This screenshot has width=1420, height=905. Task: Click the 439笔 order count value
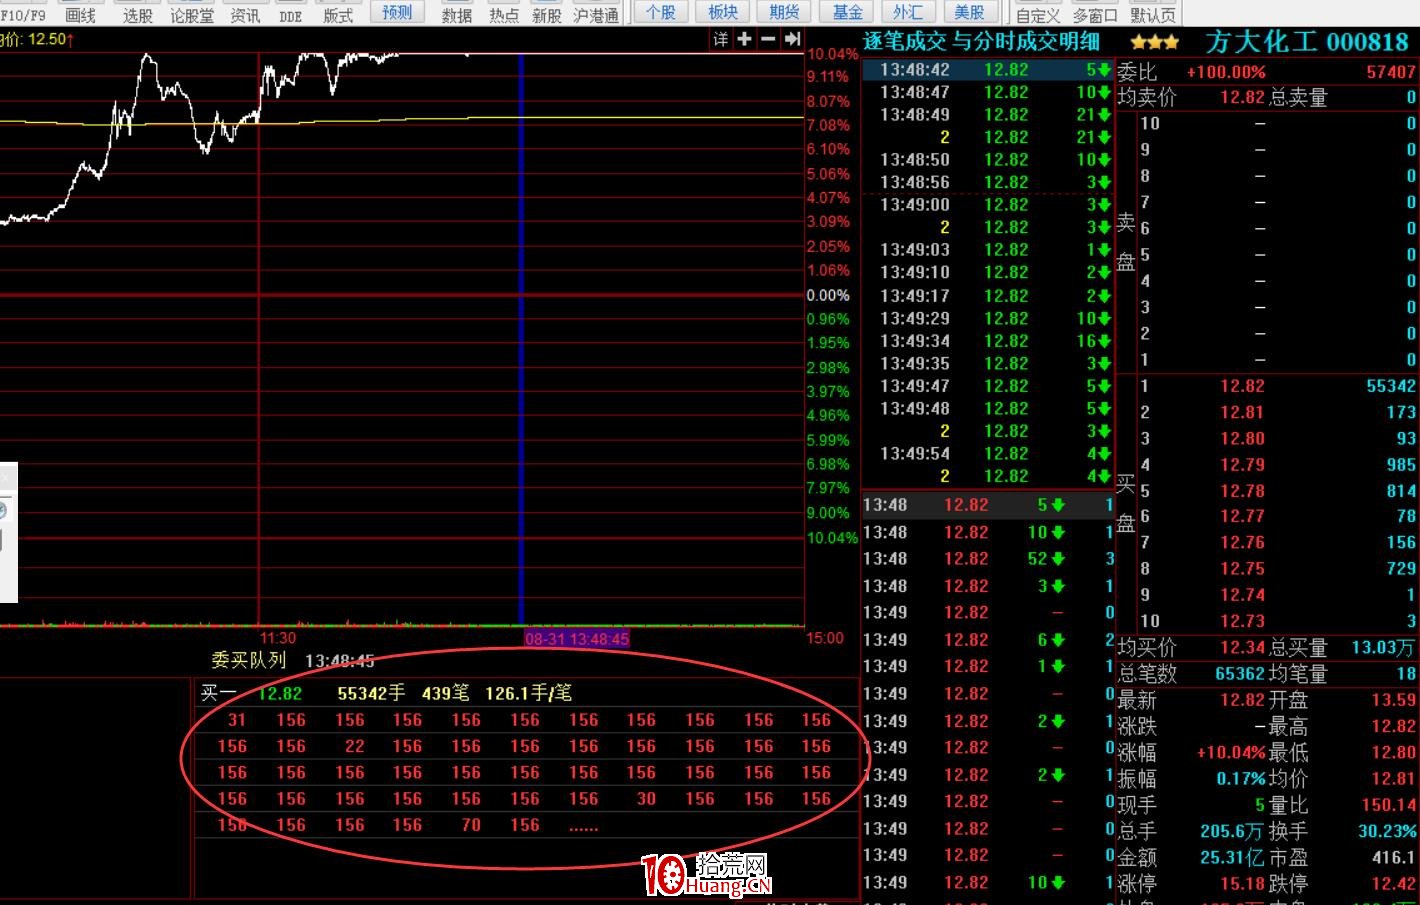click(x=446, y=693)
